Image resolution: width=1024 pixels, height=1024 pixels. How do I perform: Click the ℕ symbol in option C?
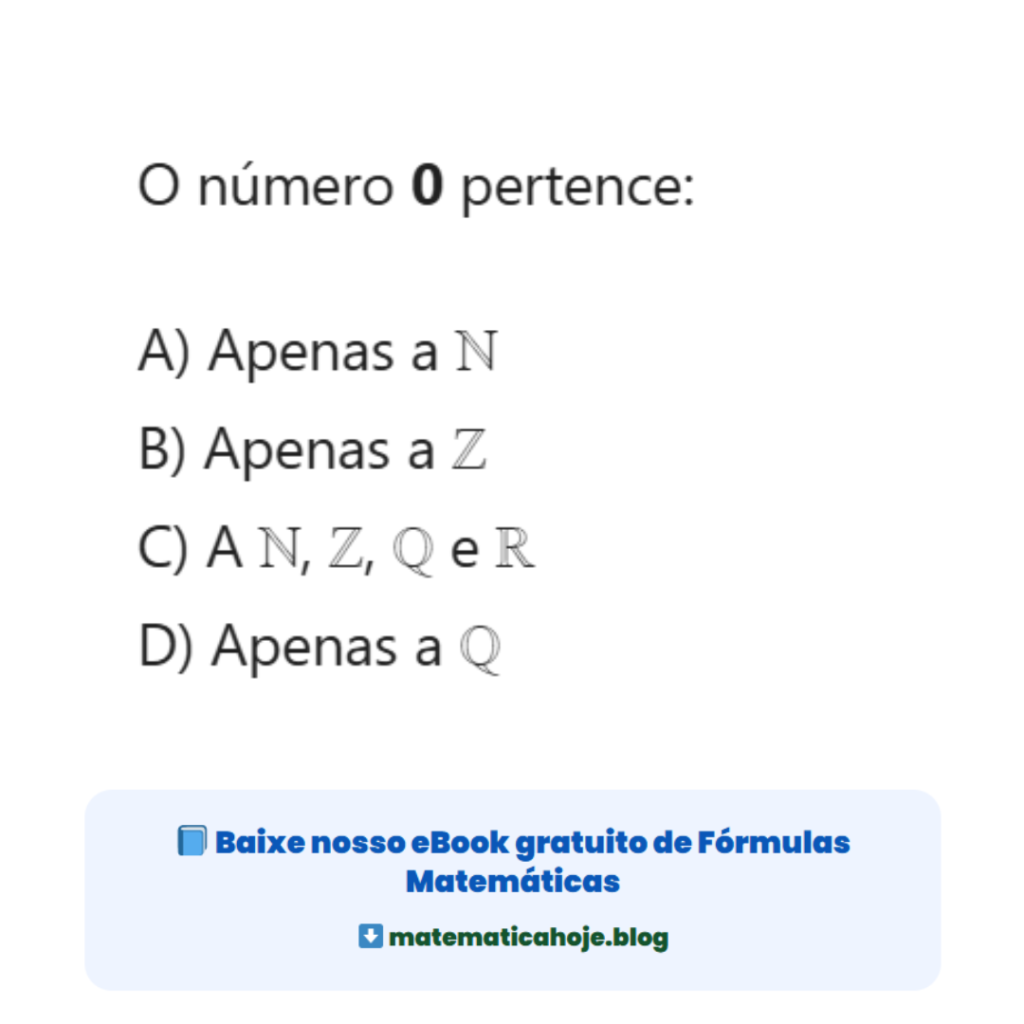click(x=277, y=550)
